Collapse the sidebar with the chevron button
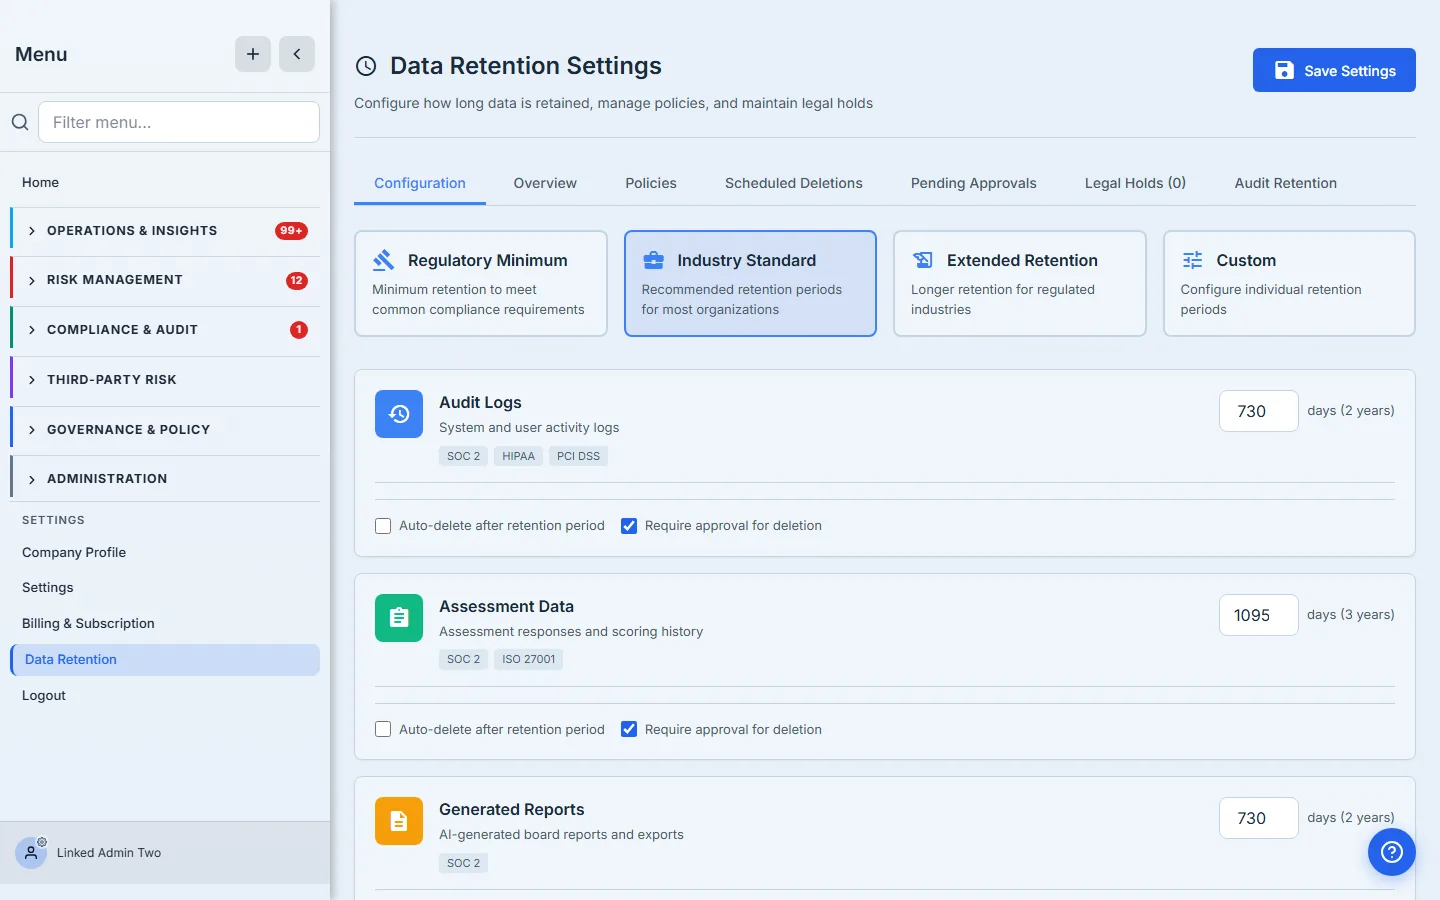1440x900 pixels. click(297, 54)
